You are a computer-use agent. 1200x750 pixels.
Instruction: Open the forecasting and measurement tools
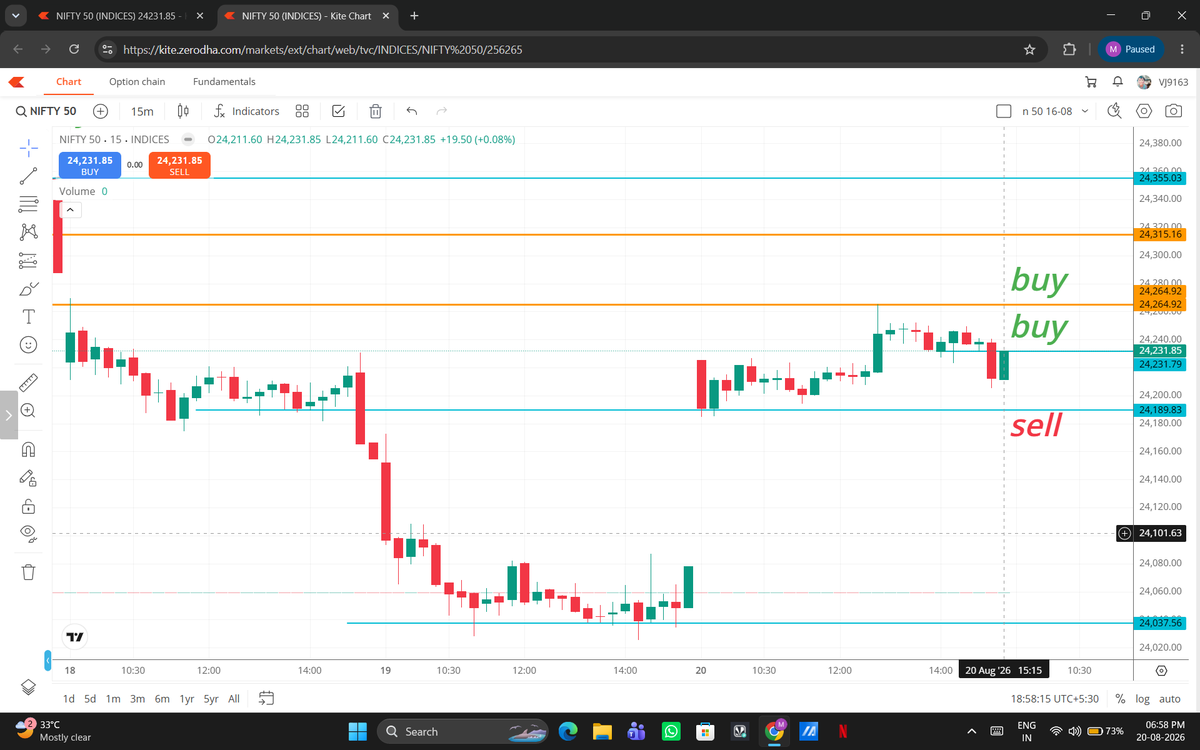(28, 260)
